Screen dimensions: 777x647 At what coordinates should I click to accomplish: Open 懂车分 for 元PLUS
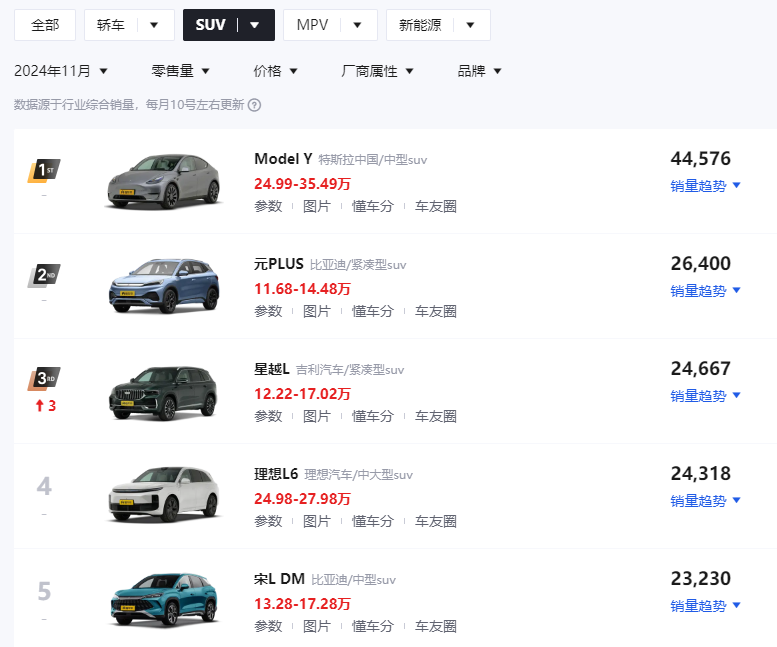[x=373, y=311]
